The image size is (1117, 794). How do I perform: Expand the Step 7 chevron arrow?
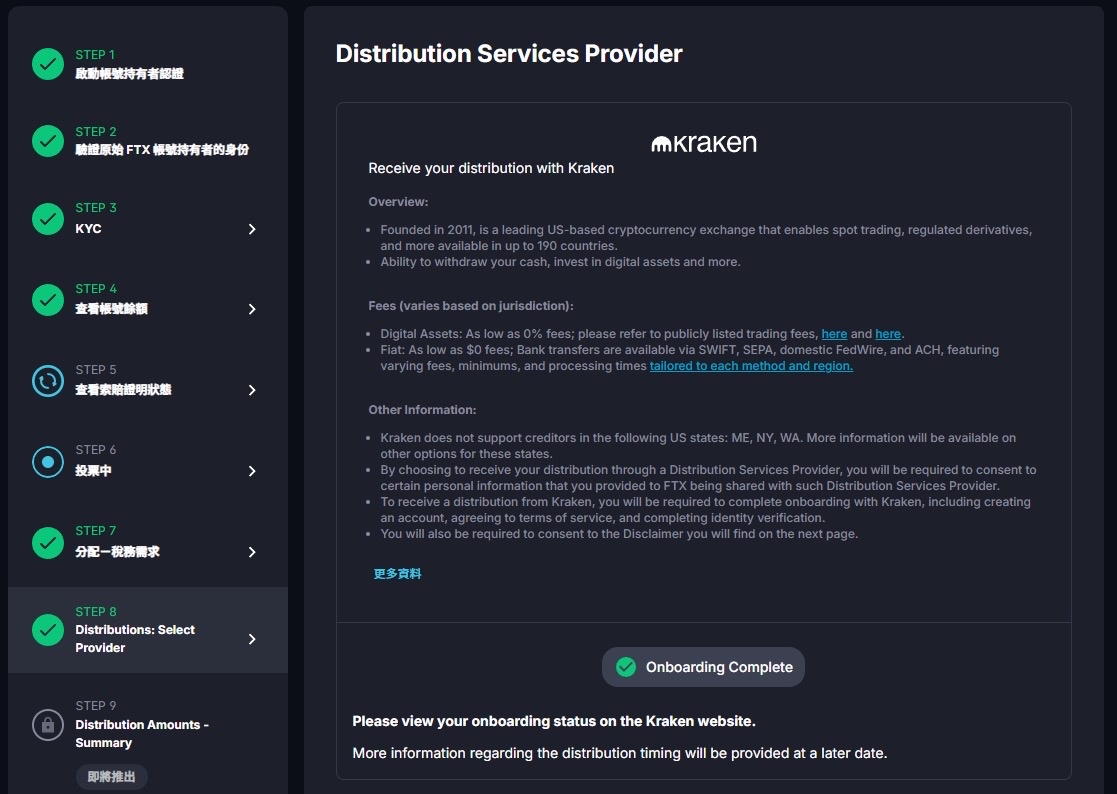click(252, 552)
